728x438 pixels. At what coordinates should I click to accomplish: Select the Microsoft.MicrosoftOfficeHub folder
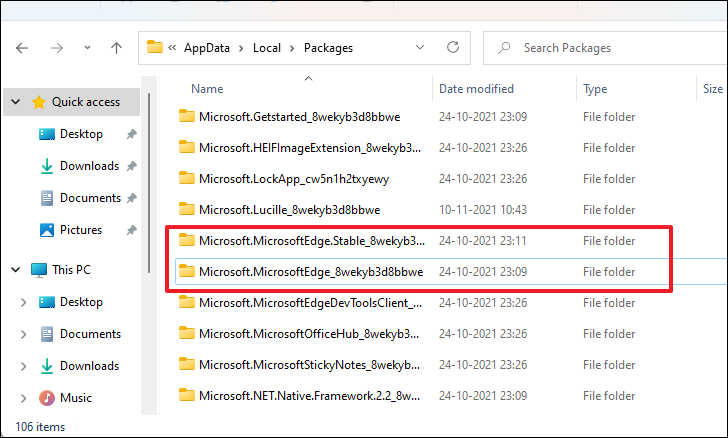309,334
